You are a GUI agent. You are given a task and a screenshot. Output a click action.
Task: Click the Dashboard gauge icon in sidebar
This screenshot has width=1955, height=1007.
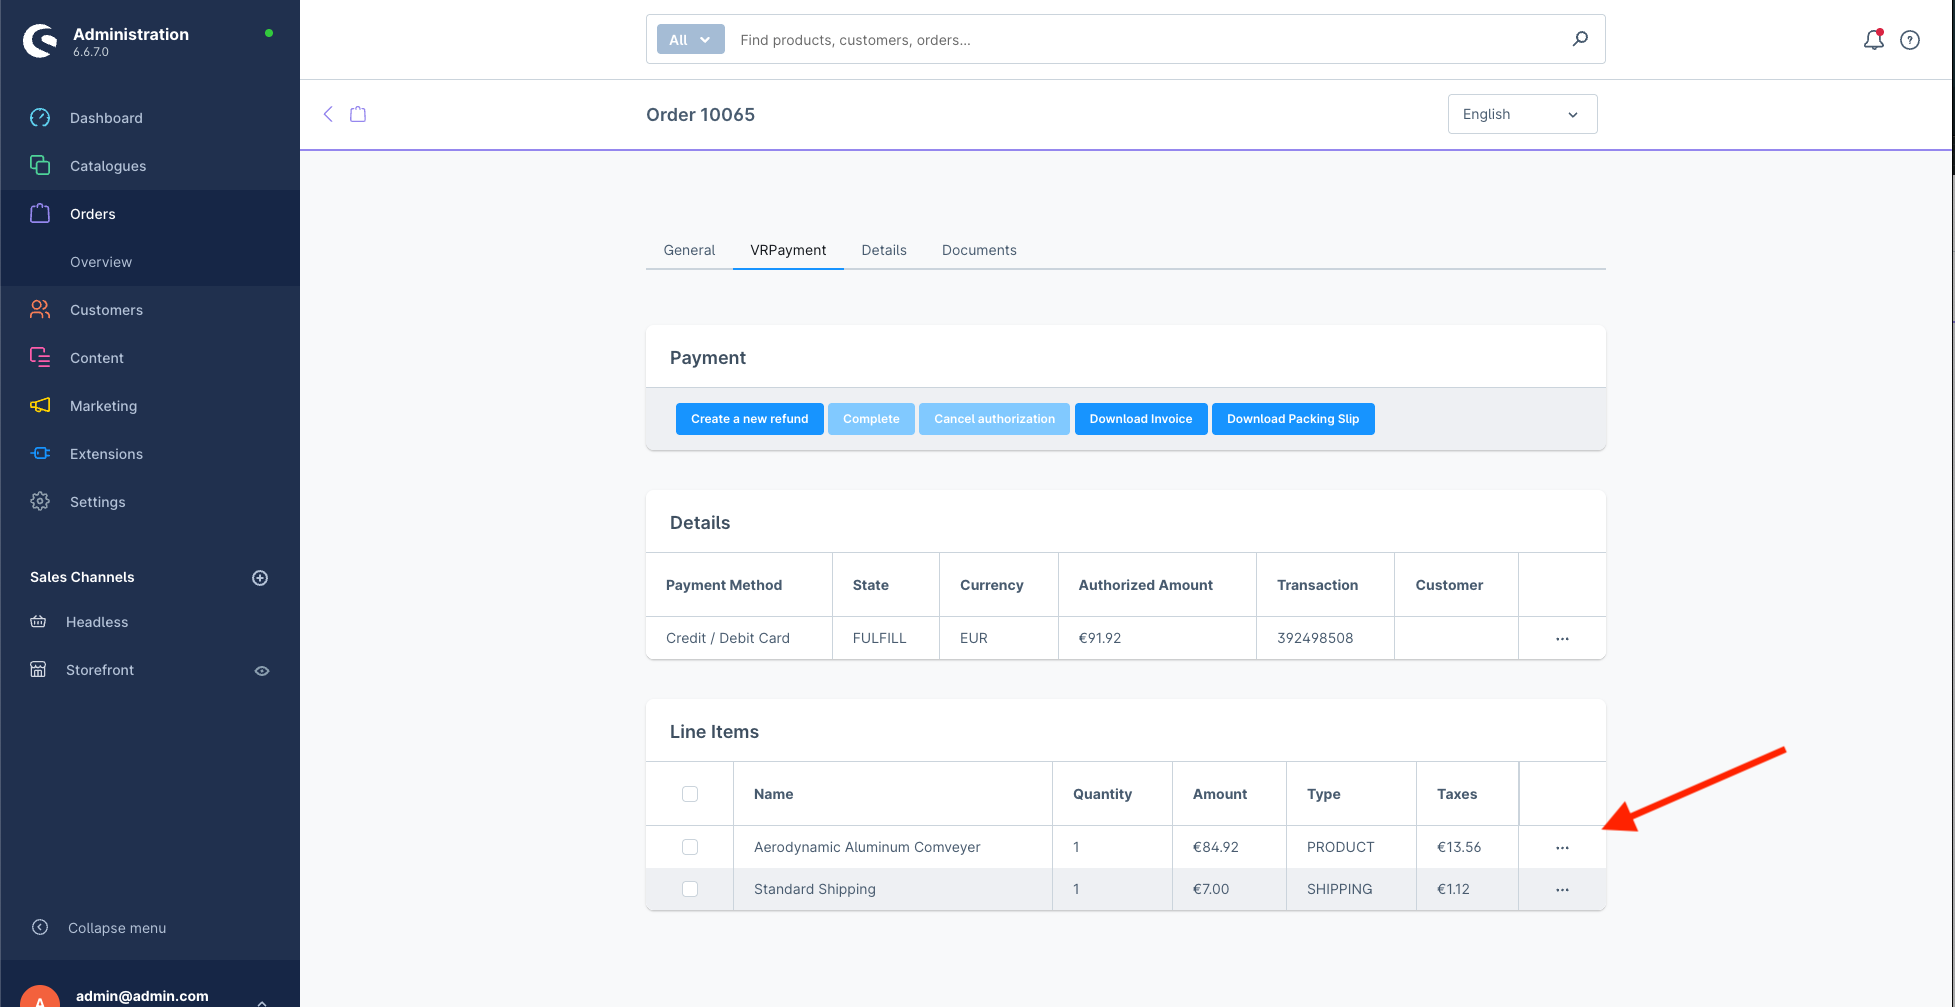click(x=40, y=118)
